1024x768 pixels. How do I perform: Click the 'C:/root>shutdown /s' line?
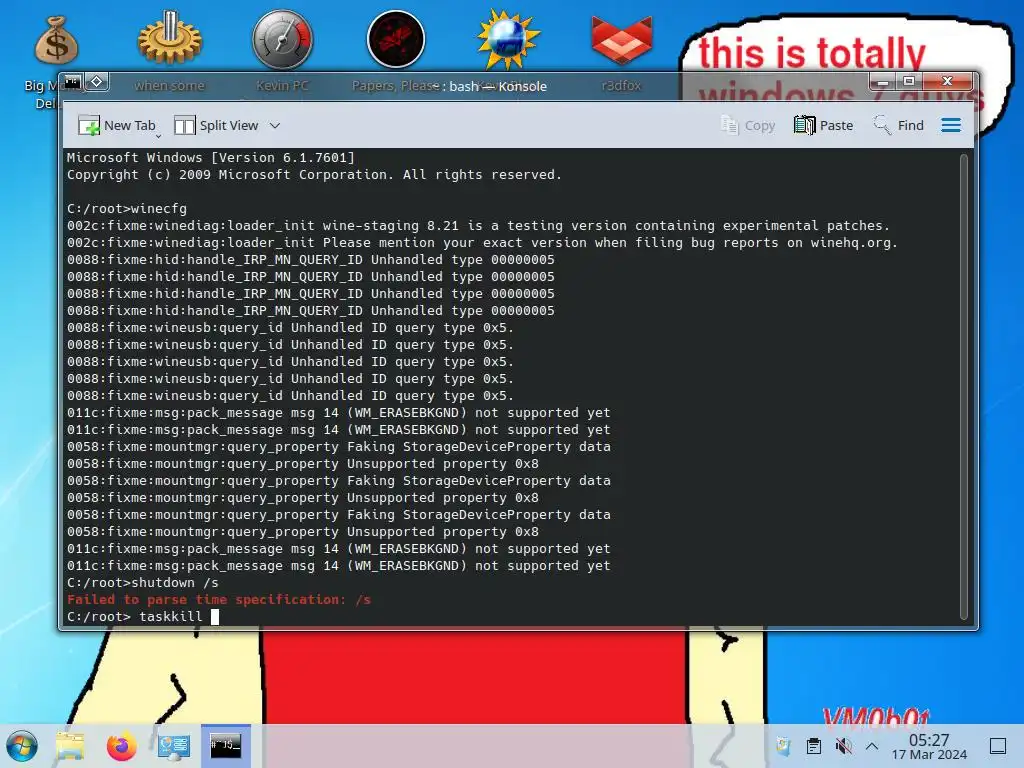(142, 583)
